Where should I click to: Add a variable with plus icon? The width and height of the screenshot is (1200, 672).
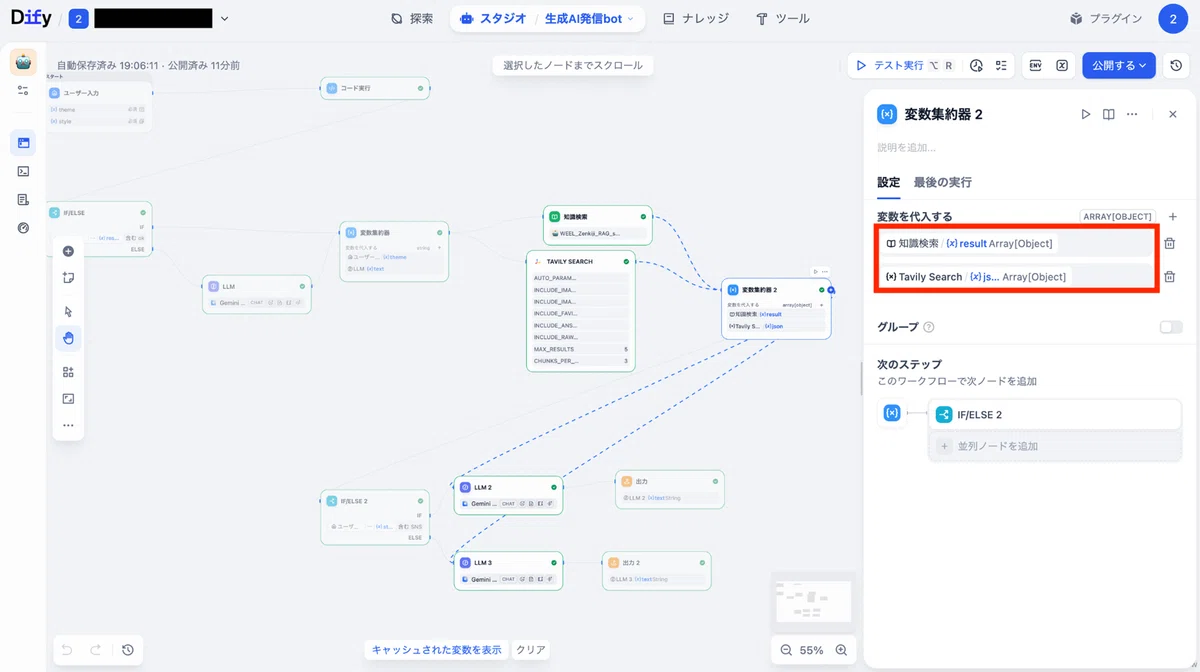[x=1173, y=216]
